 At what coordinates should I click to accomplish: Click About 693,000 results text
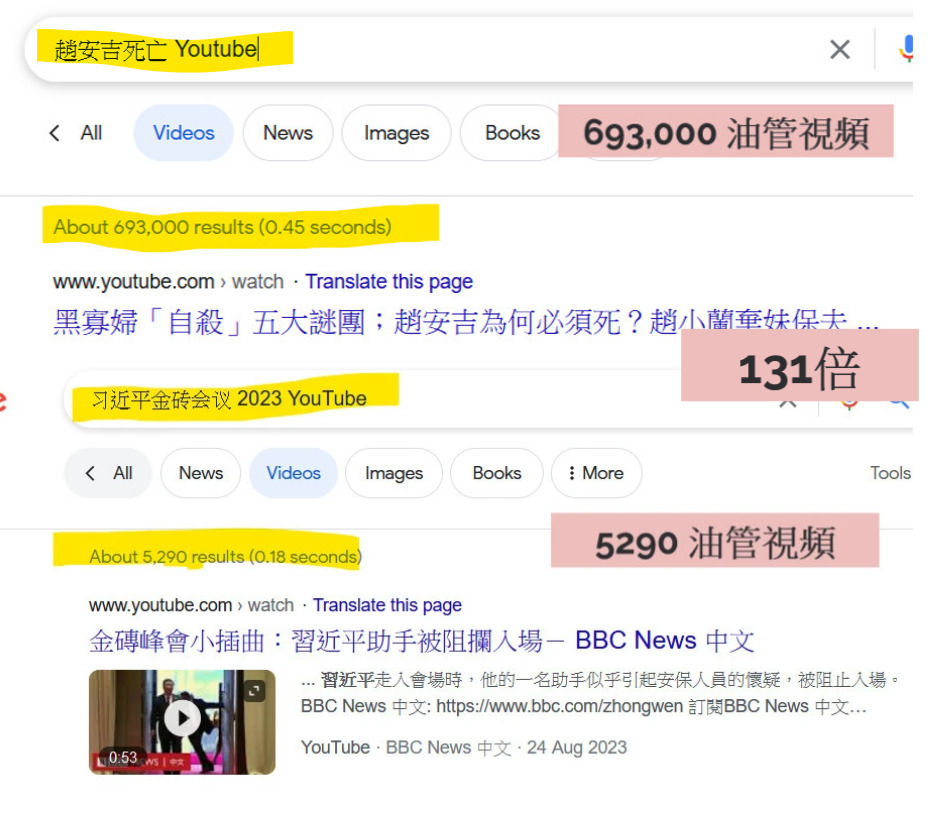(x=222, y=227)
